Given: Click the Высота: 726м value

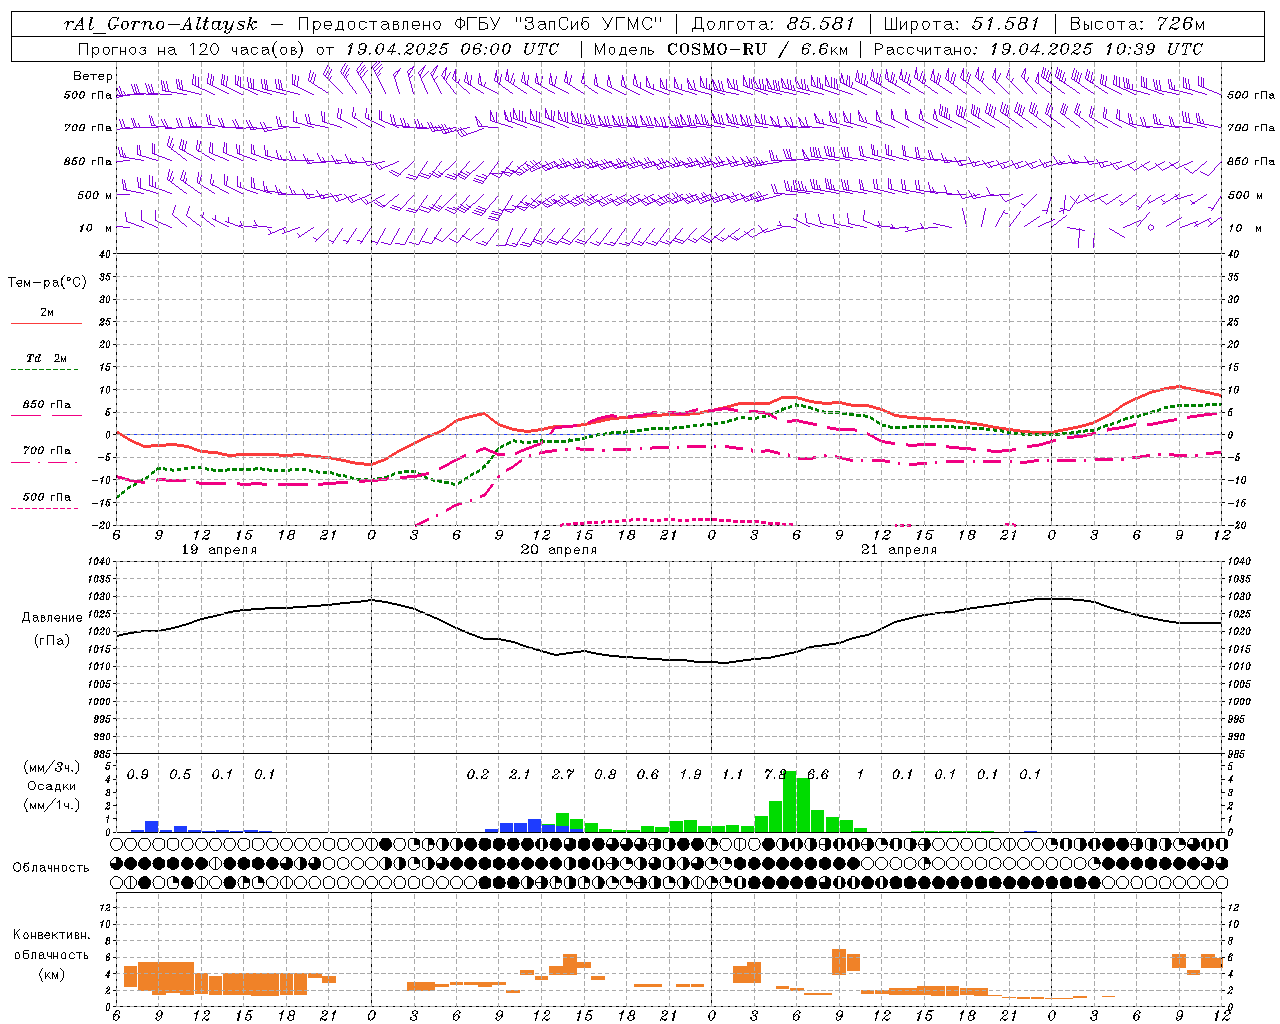Looking at the screenshot, I should pos(1137,24).
